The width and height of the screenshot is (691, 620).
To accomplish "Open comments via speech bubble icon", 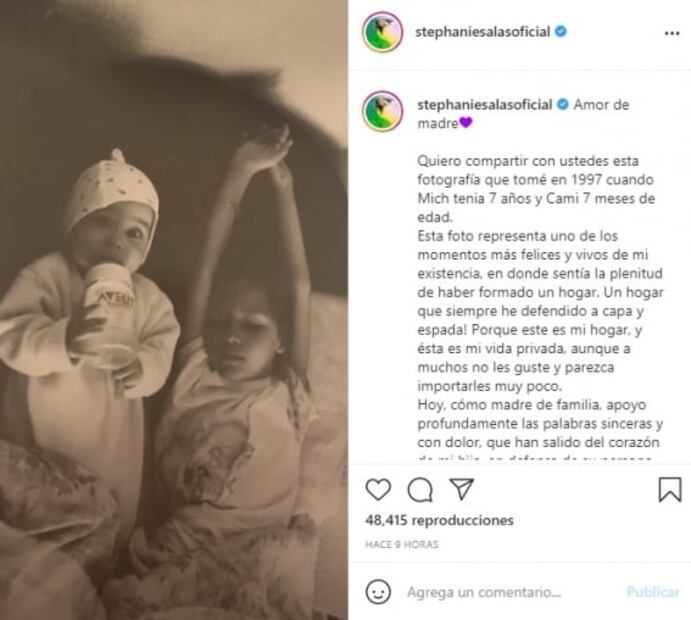I will point(420,490).
